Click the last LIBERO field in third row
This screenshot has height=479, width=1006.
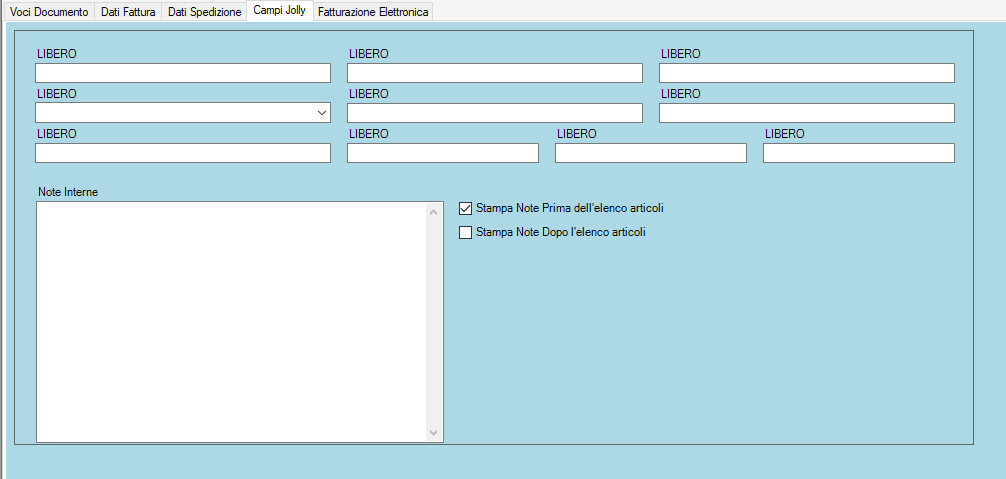pyautogui.click(x=858, y=153)
